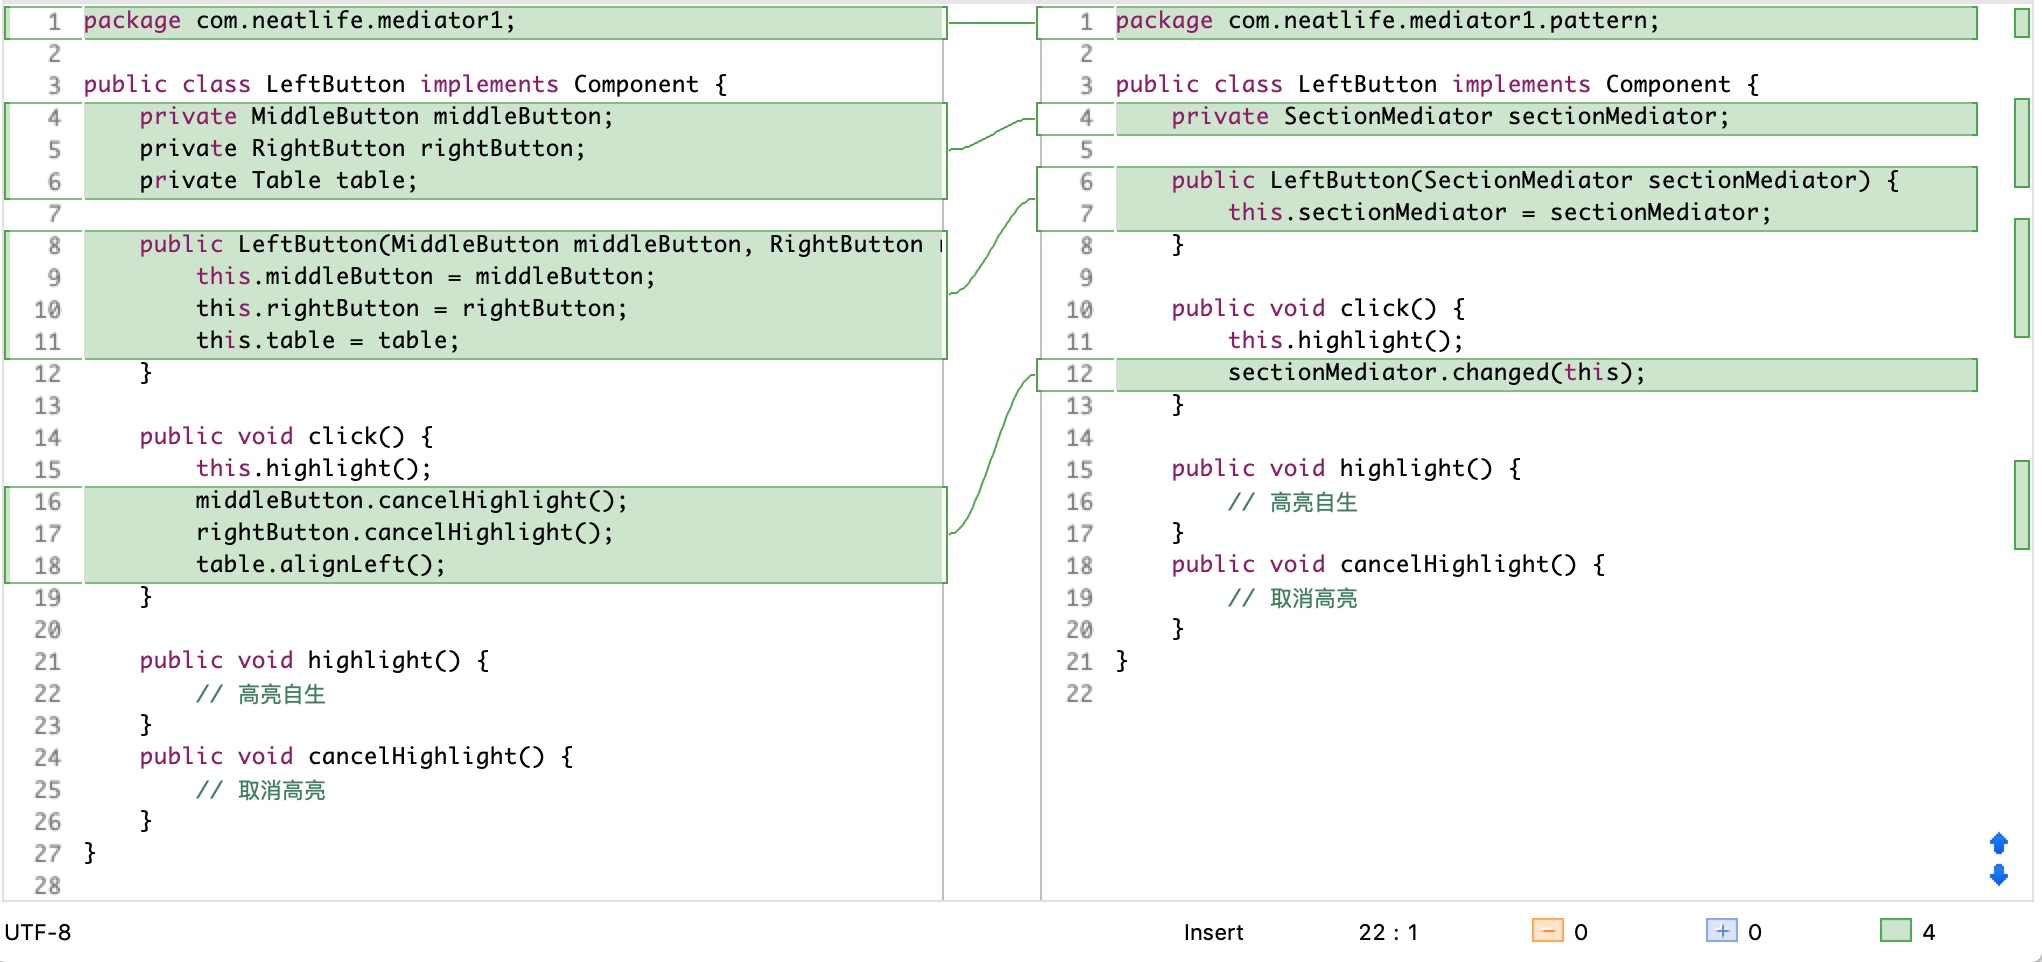The height and width of the screenshot is (962, 2042).
Task: Click the 22 : 1 cursor position indicator
Action: 1388,932
